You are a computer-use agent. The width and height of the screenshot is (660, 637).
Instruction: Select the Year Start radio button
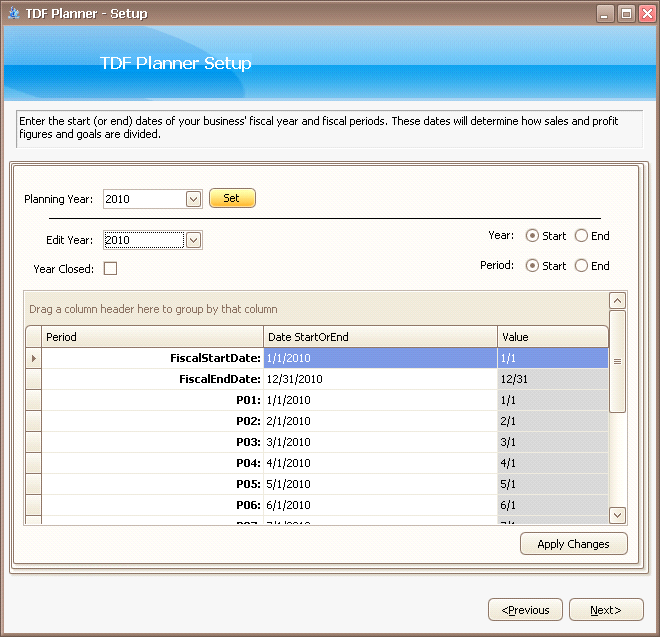click(532, 236)
